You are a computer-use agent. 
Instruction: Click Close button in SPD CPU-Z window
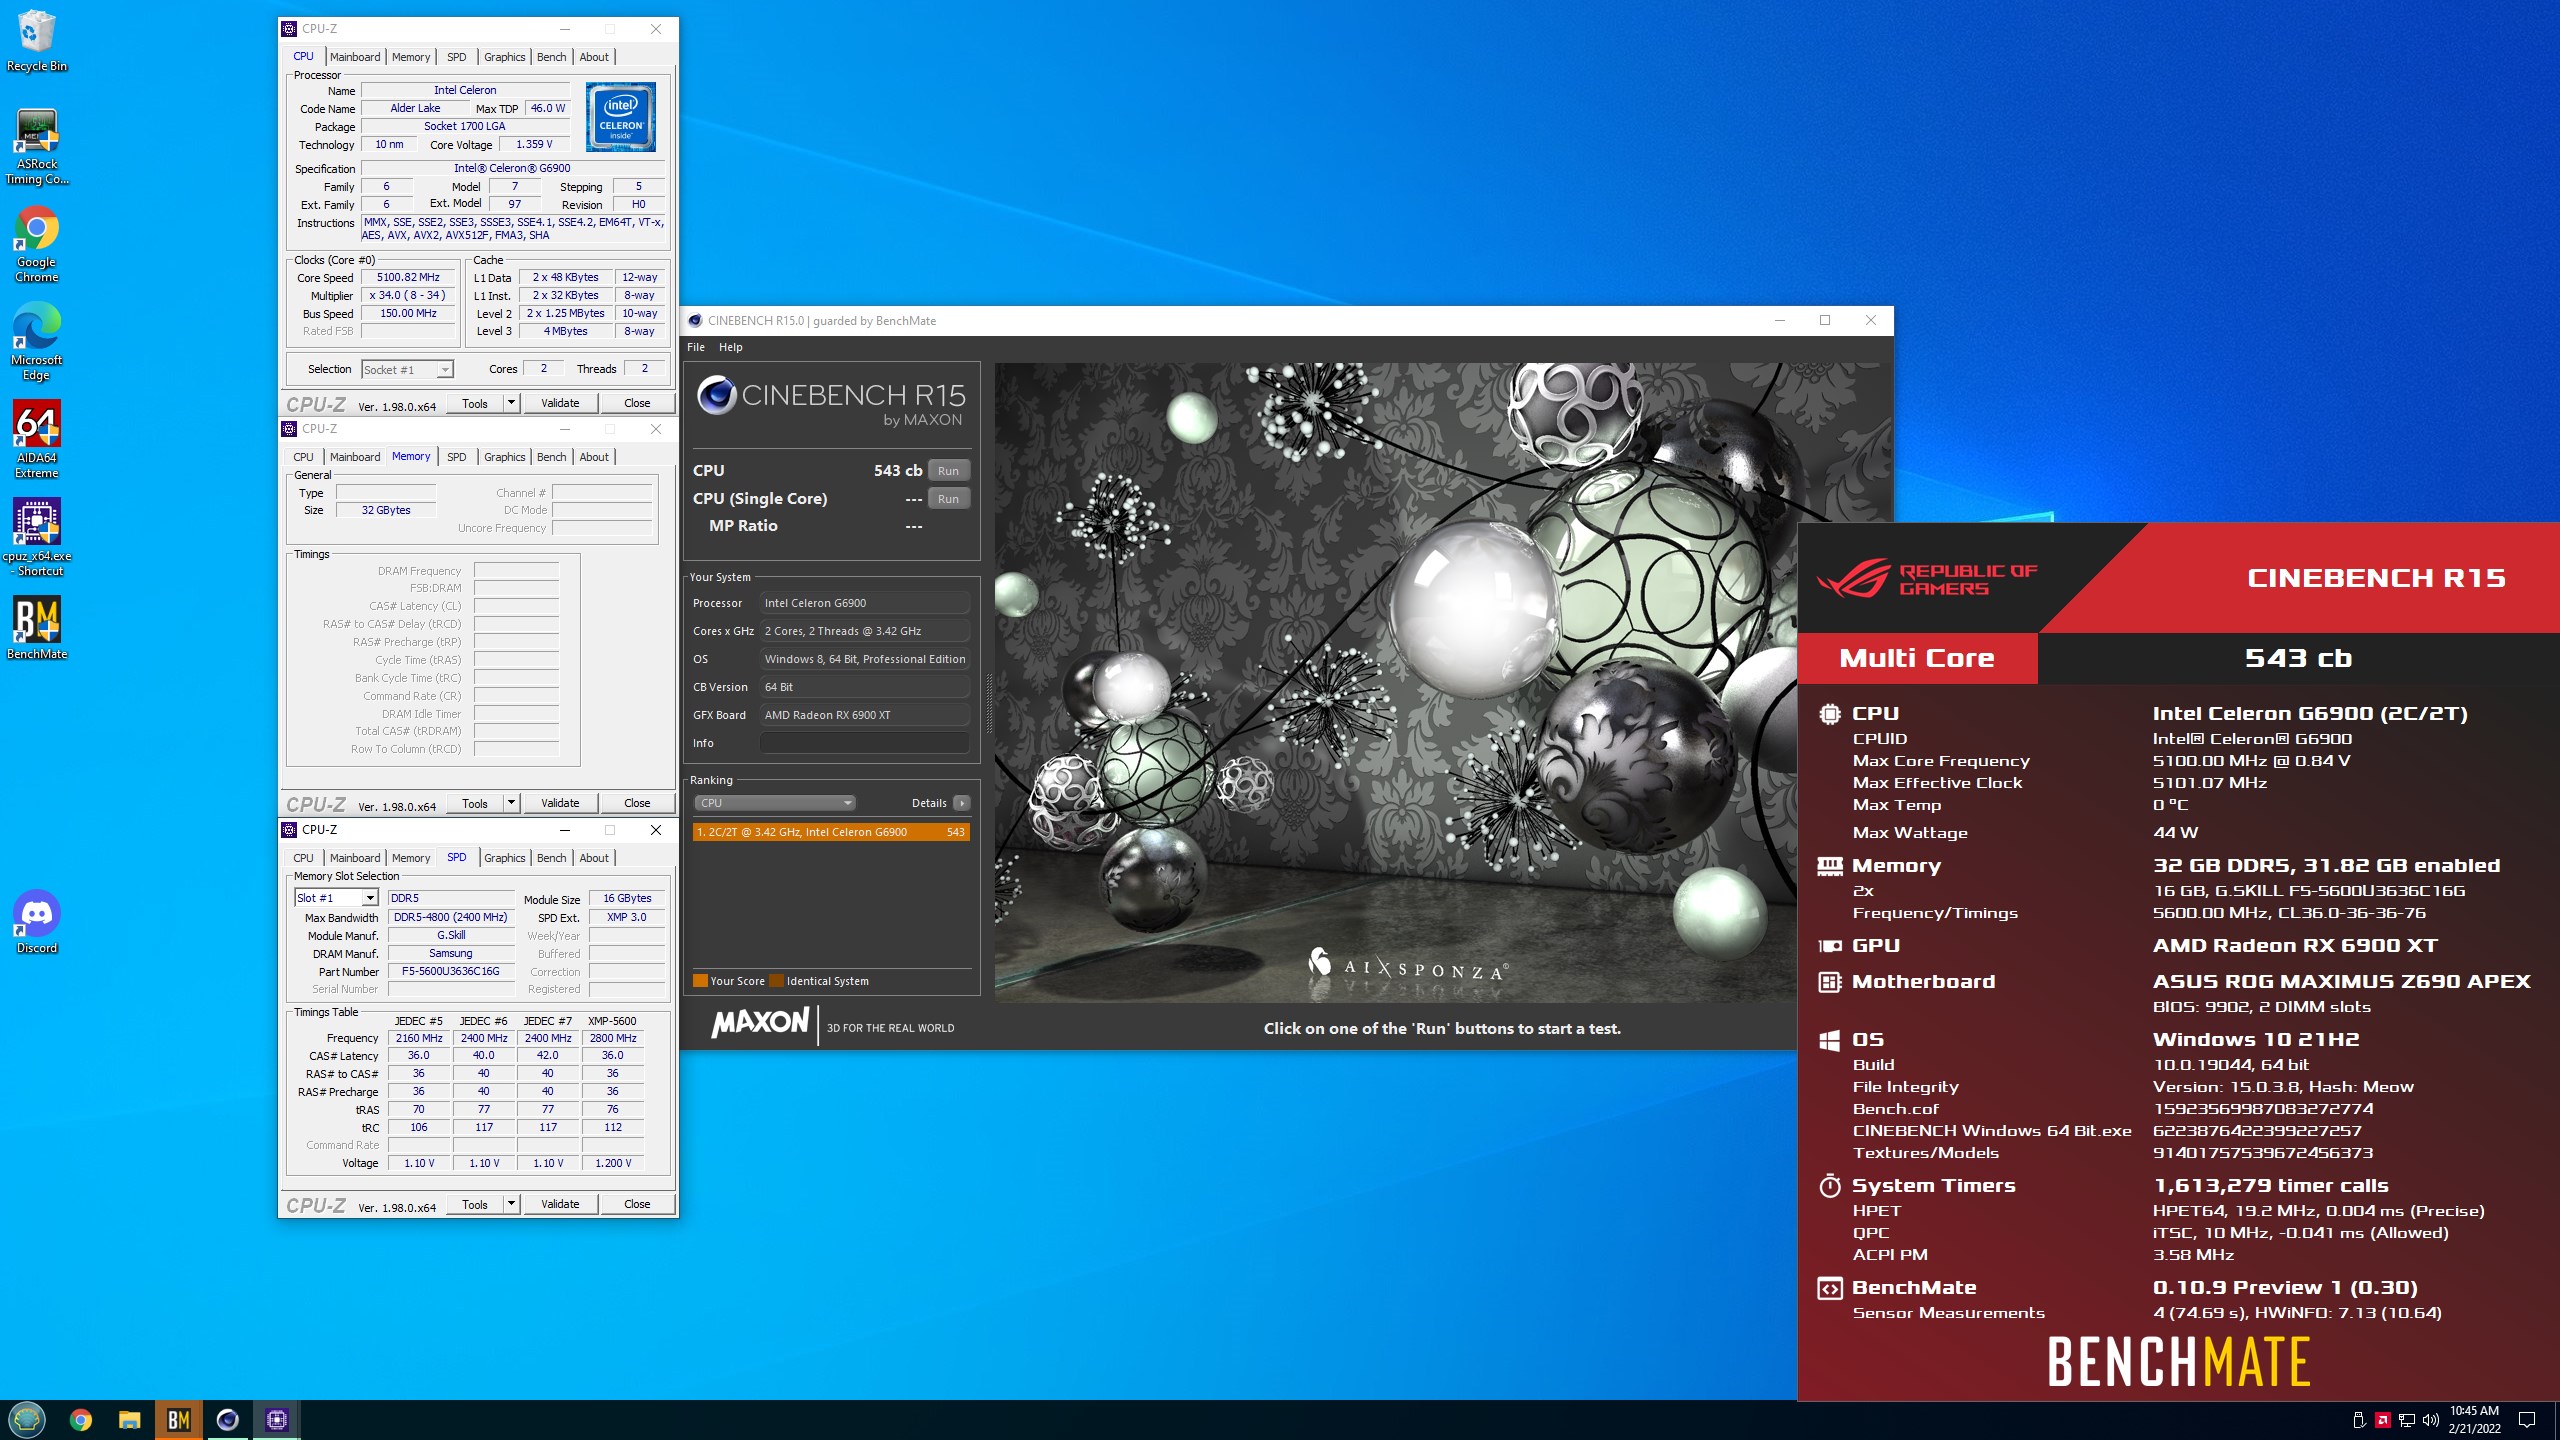coord(637,1204)
